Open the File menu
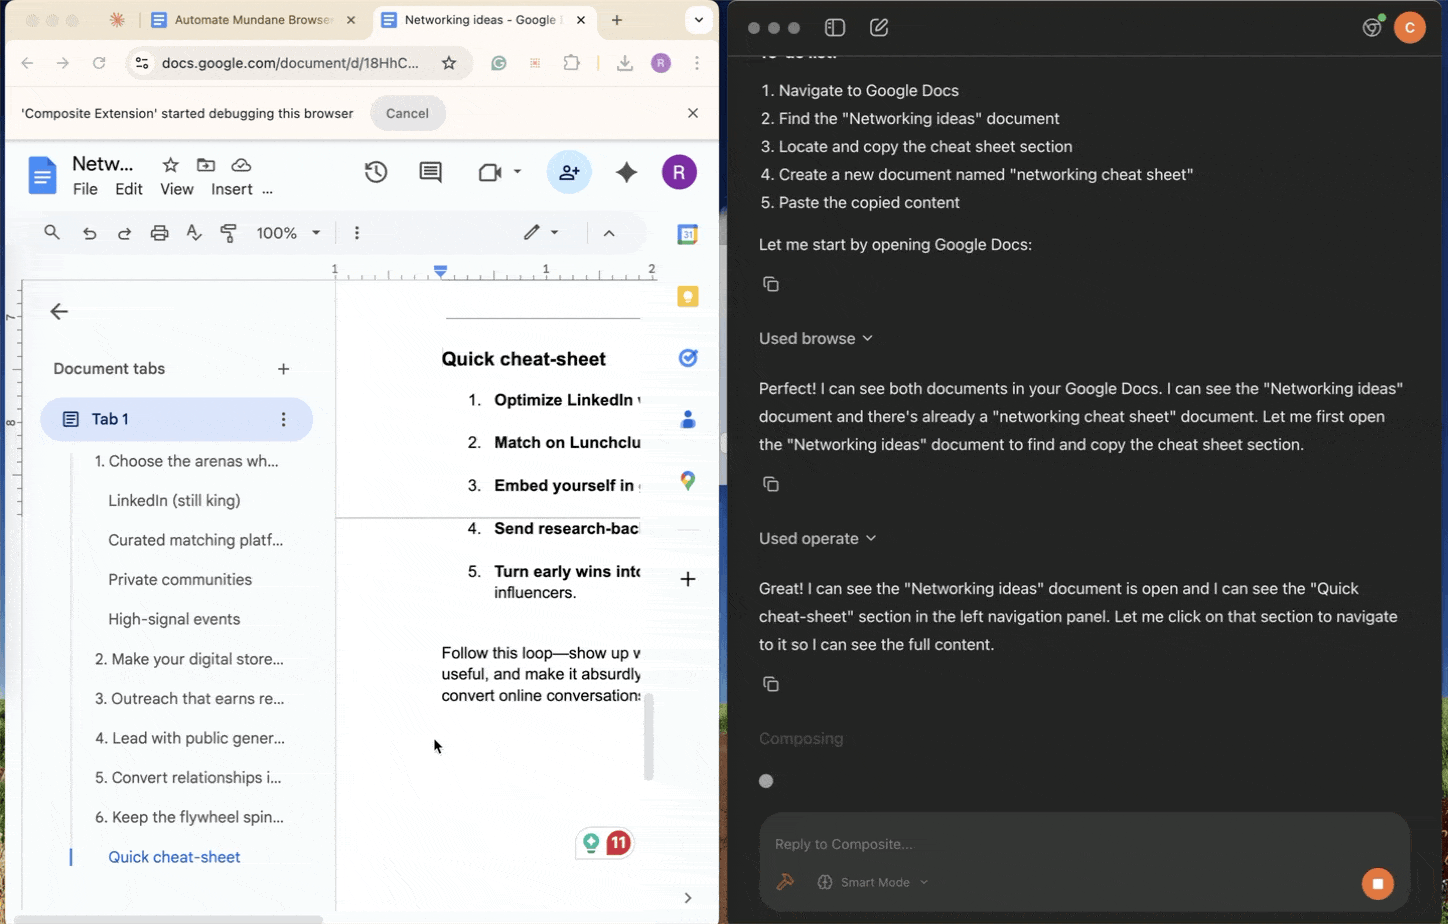 tap(85, 189)
